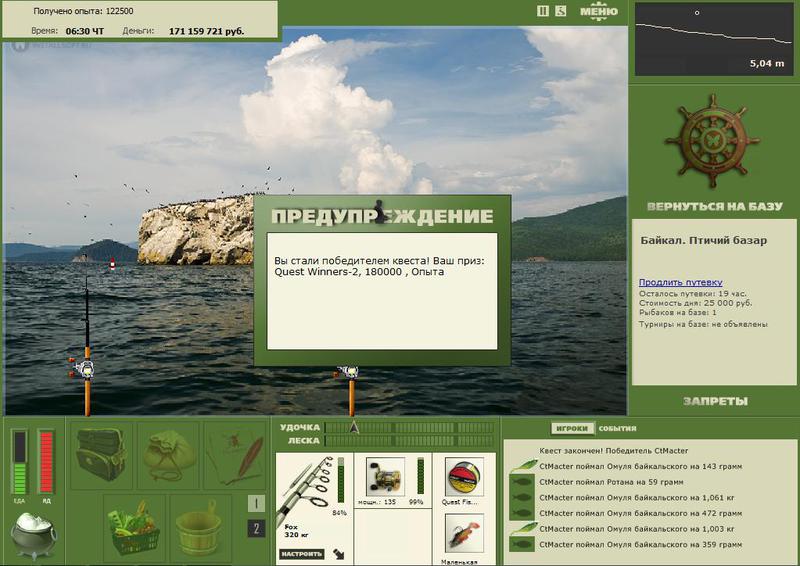Click the pause icon beside МЕНЮ

click(543, 11)
